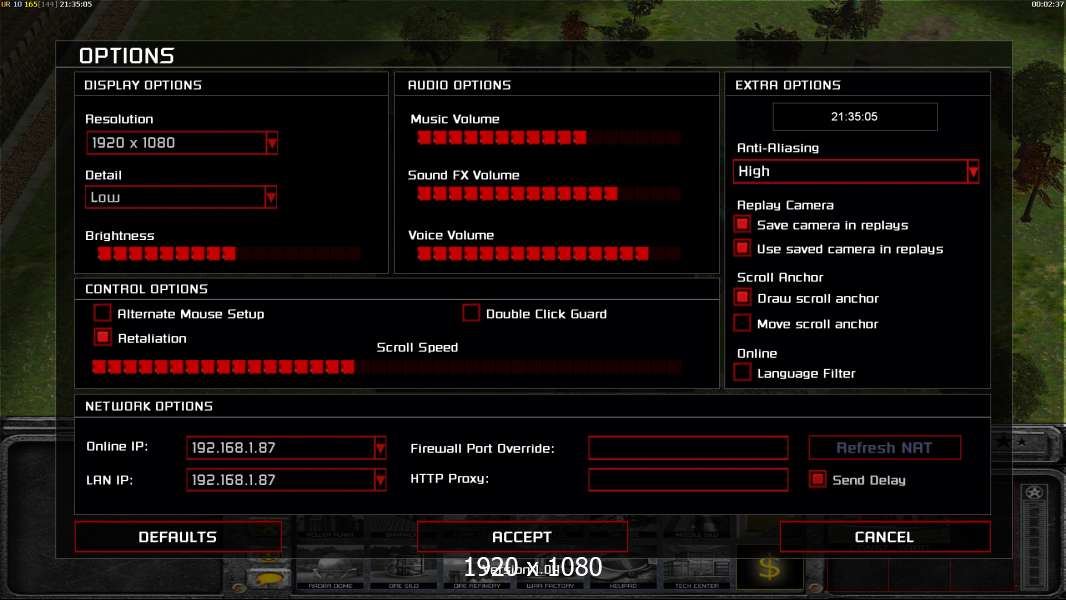This screenshot has width=1066, height=600.
Task: Expand the Online IP dropdown
Action: (x=380, y=448)
